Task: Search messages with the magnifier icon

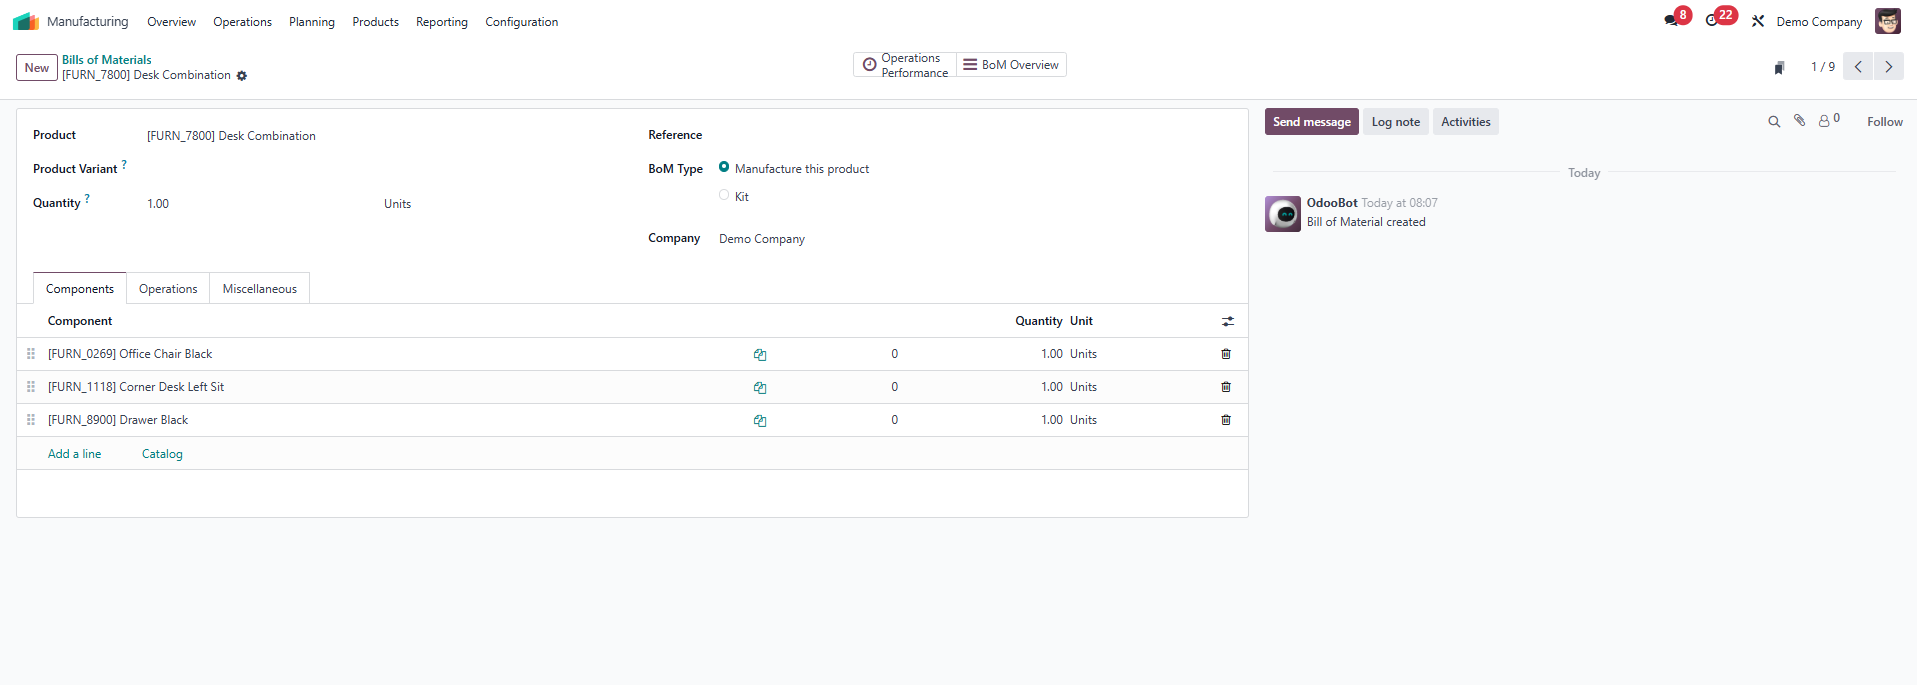Action: coord(1774,122)
